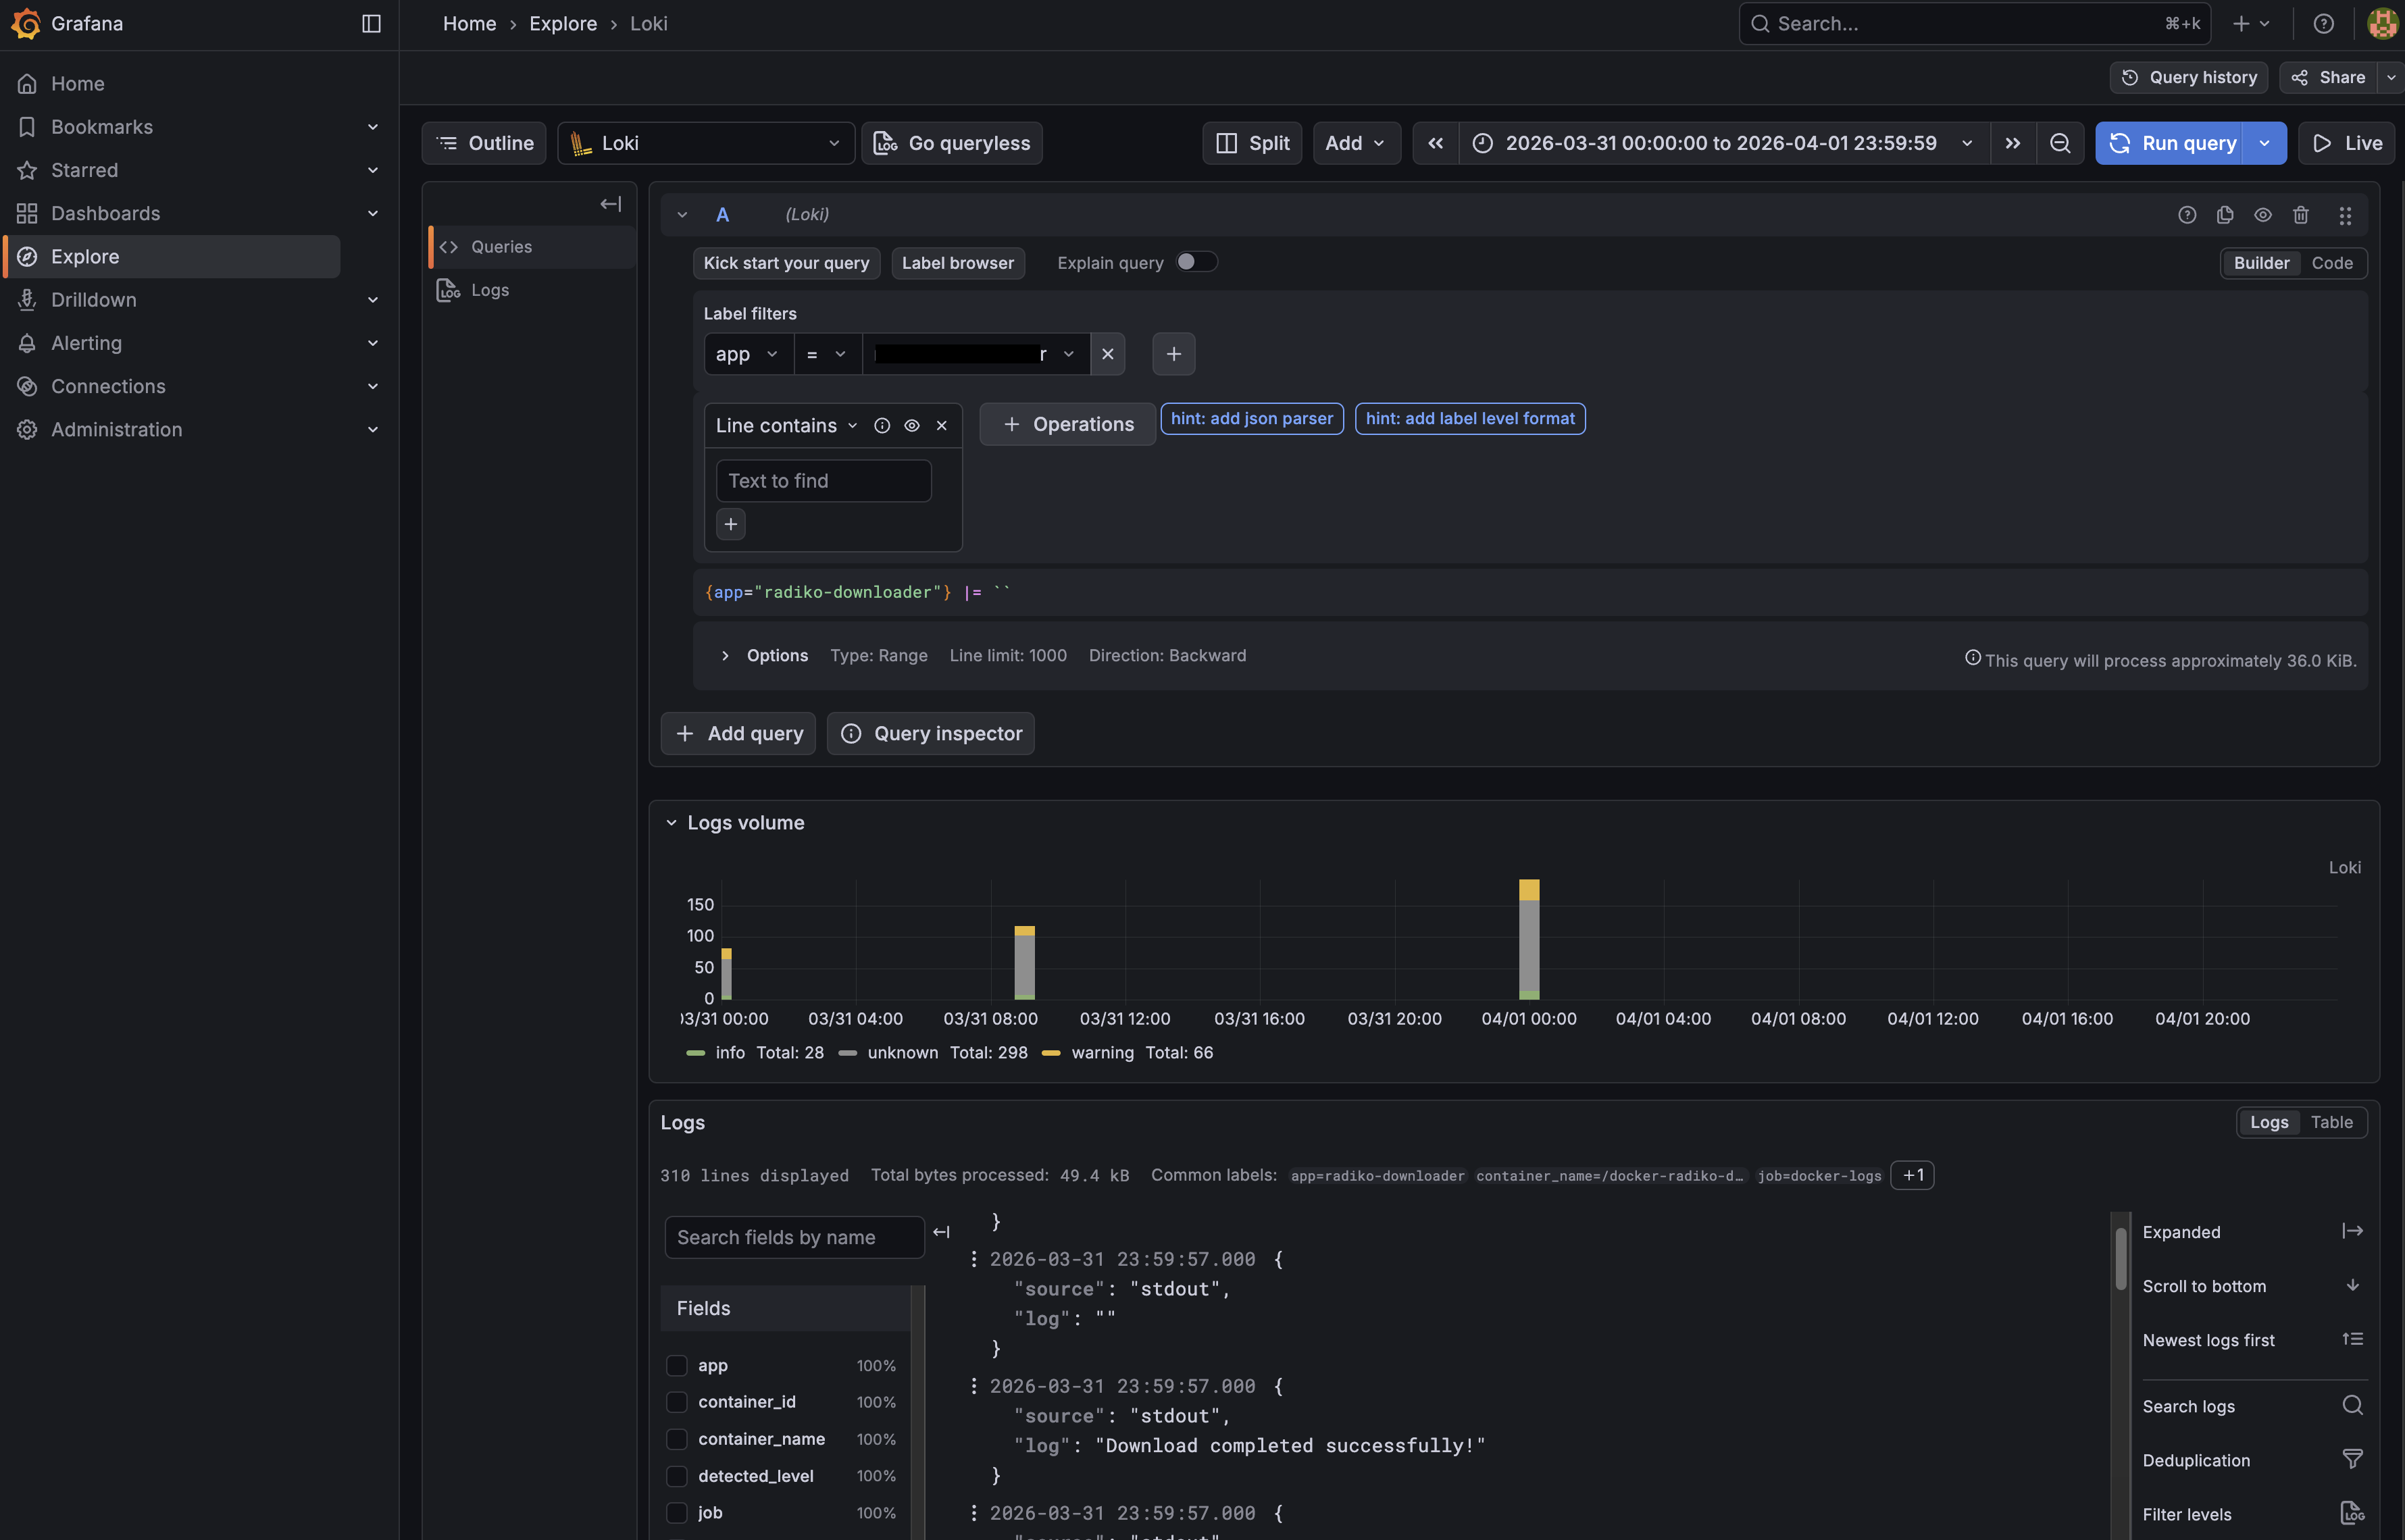Check the detected_level field checkbox

(x=677, y=1477)
